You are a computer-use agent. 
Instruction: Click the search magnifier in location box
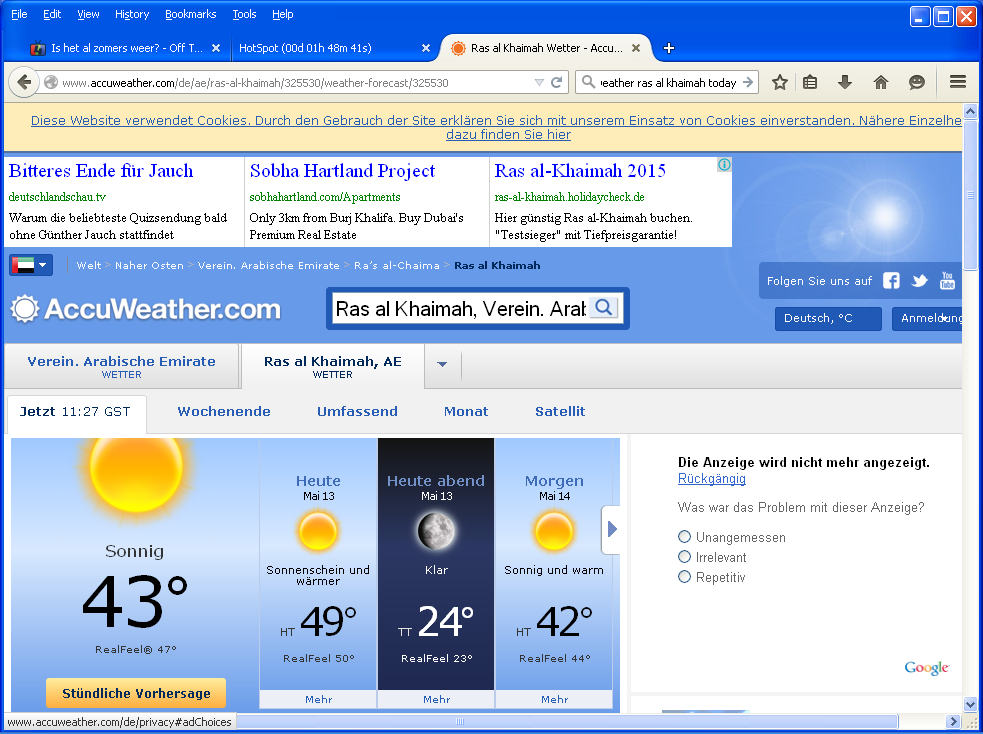point(603,308)
